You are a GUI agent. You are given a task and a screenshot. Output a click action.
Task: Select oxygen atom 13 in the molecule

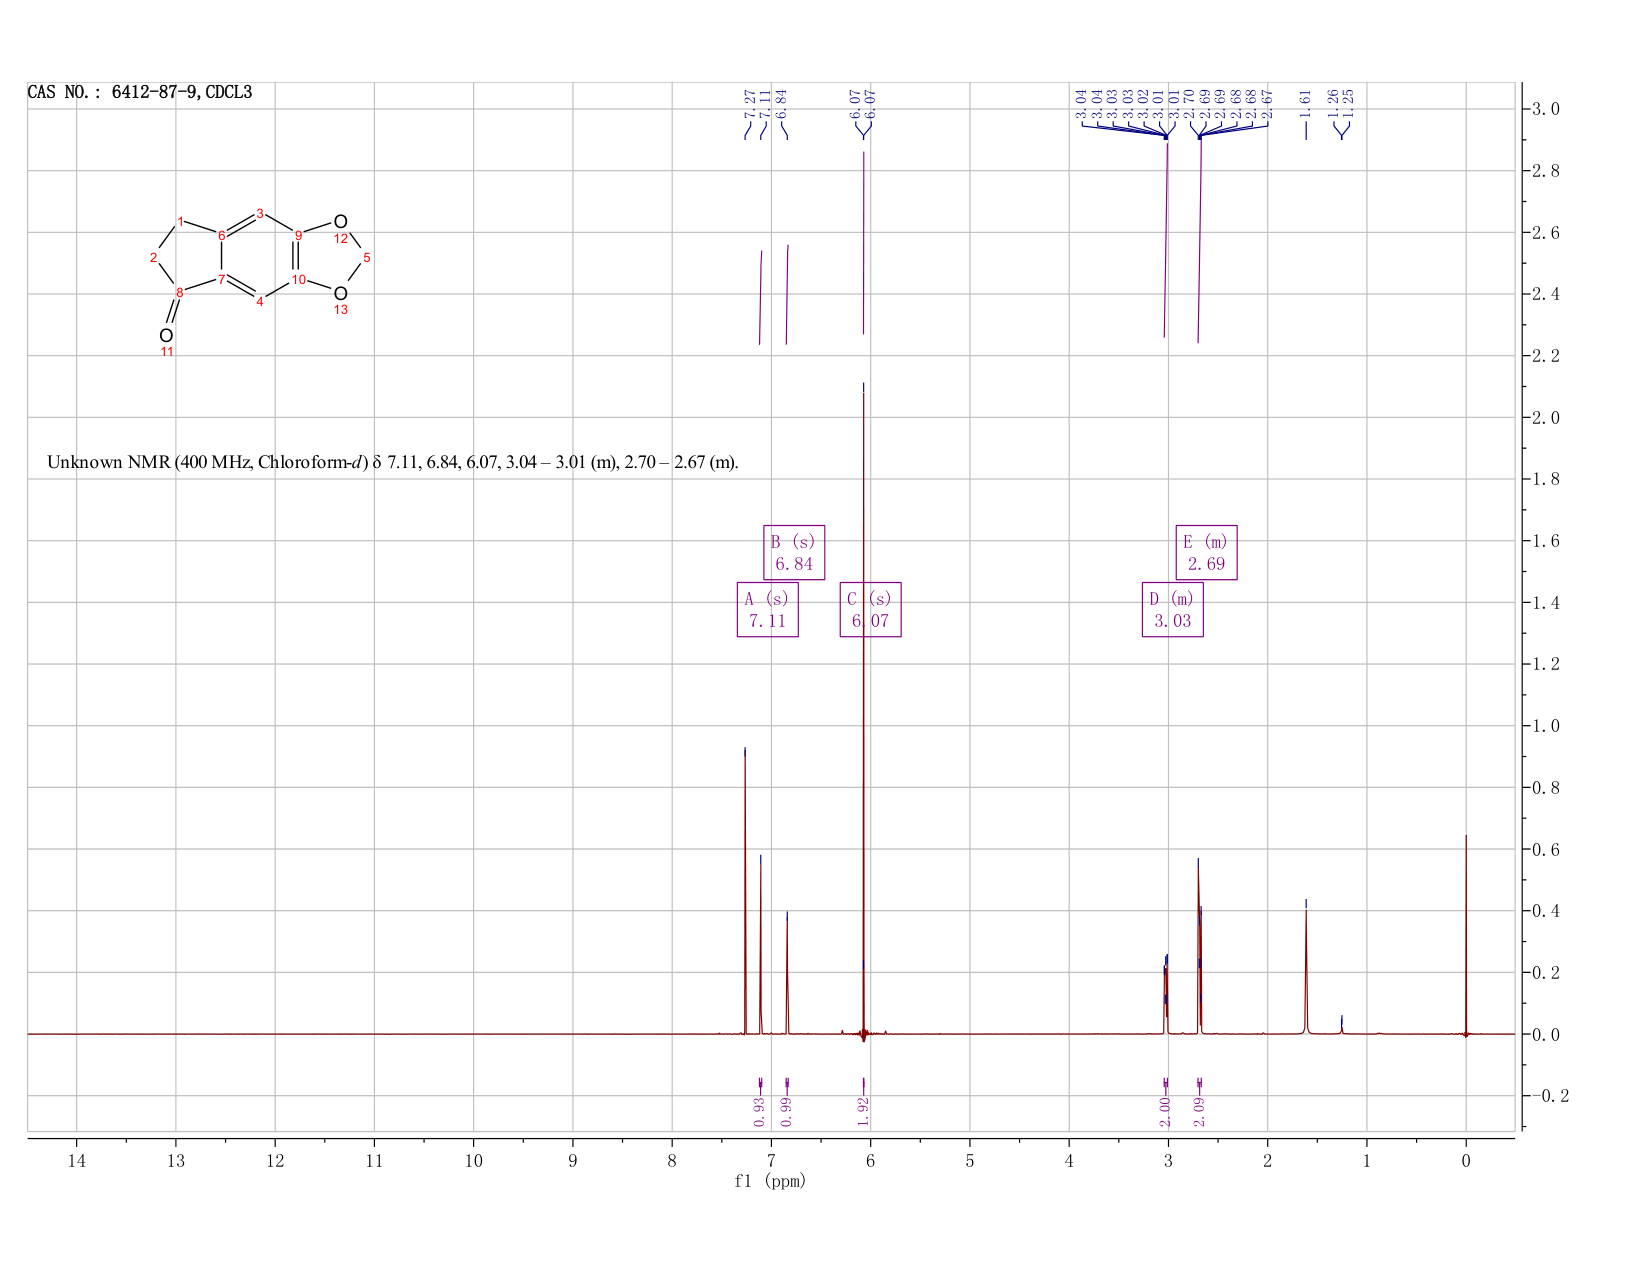(340, 294)
